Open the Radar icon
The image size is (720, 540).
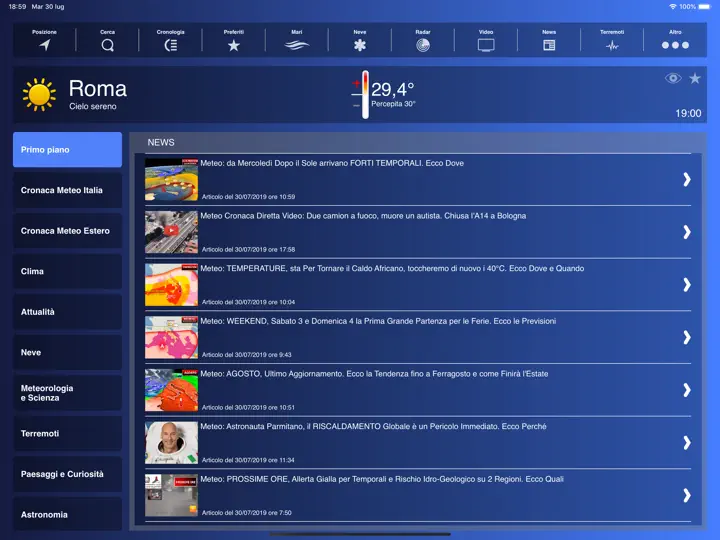click(423, 45)
